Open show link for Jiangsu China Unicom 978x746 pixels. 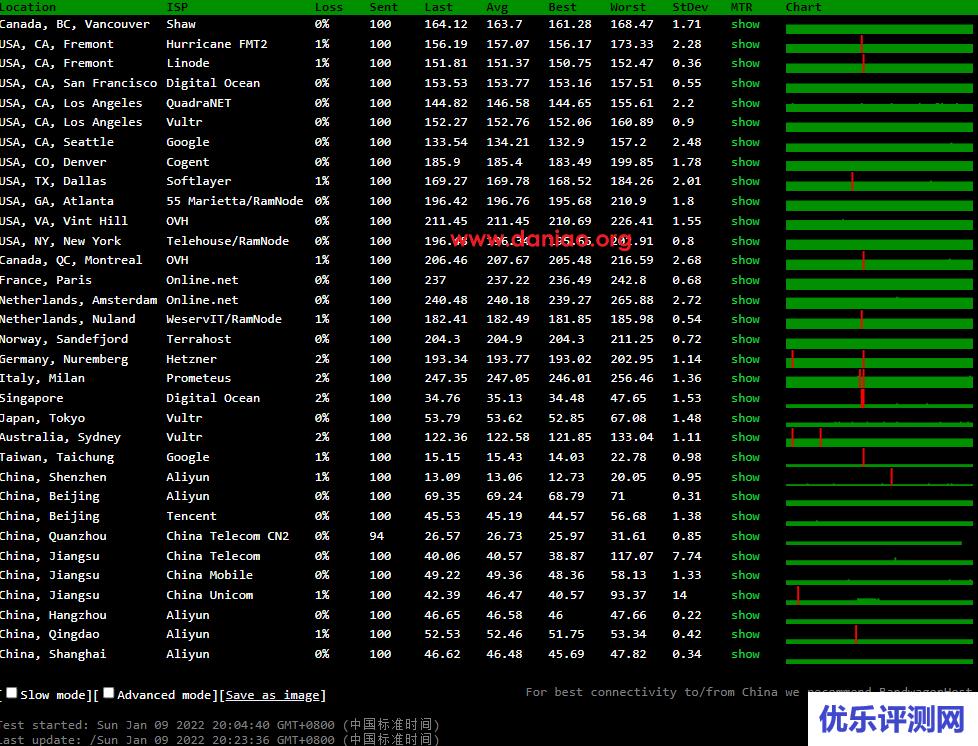(745, 595)
